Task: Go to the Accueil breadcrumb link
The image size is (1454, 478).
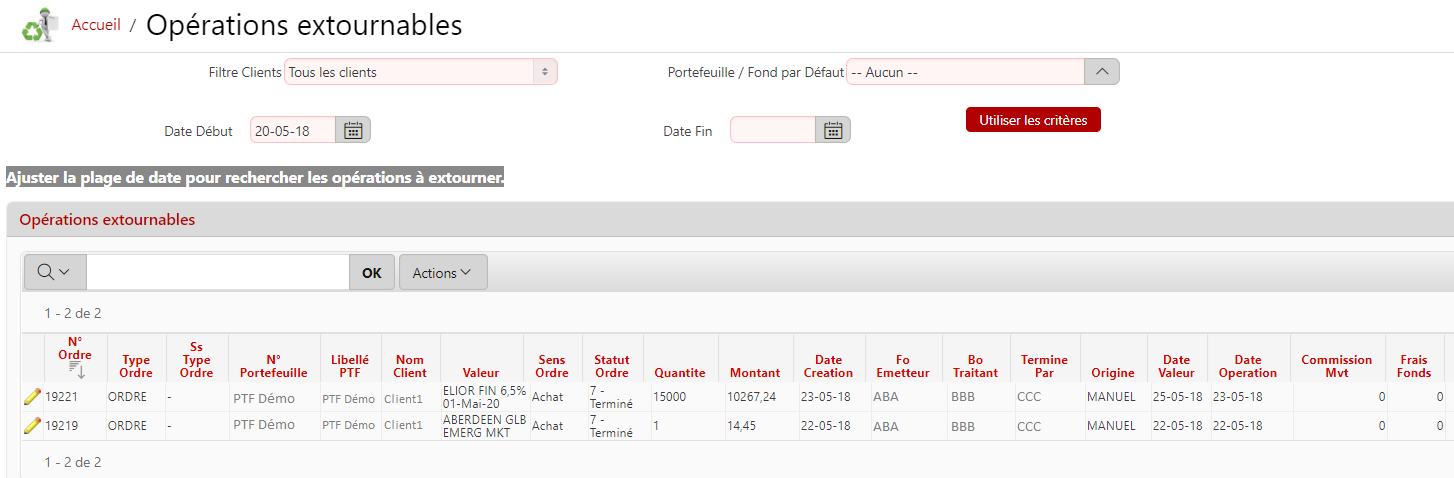Action: (96, 25)
